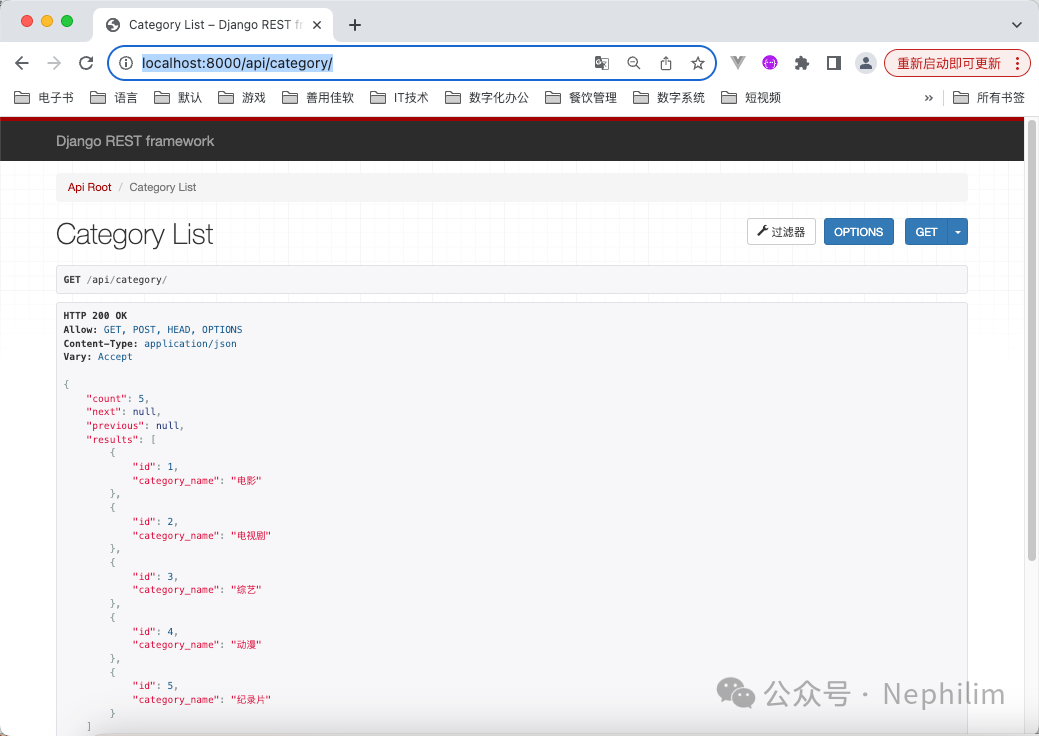
Task: View site information icon in address bar
Action: point(126,63)
